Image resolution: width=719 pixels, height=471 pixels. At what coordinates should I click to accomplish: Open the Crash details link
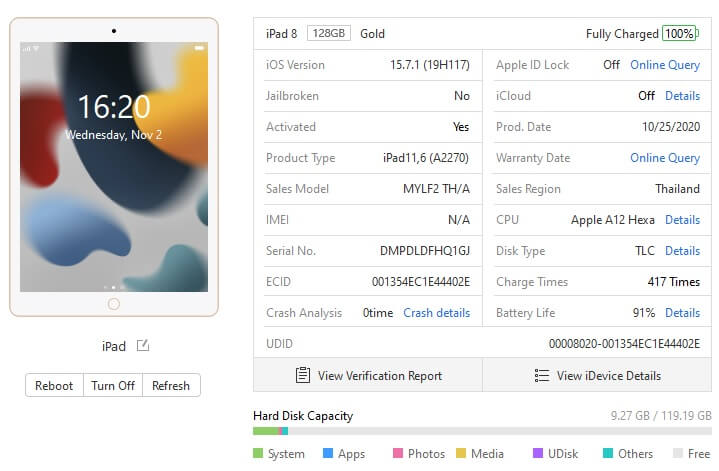coord(436,313)
